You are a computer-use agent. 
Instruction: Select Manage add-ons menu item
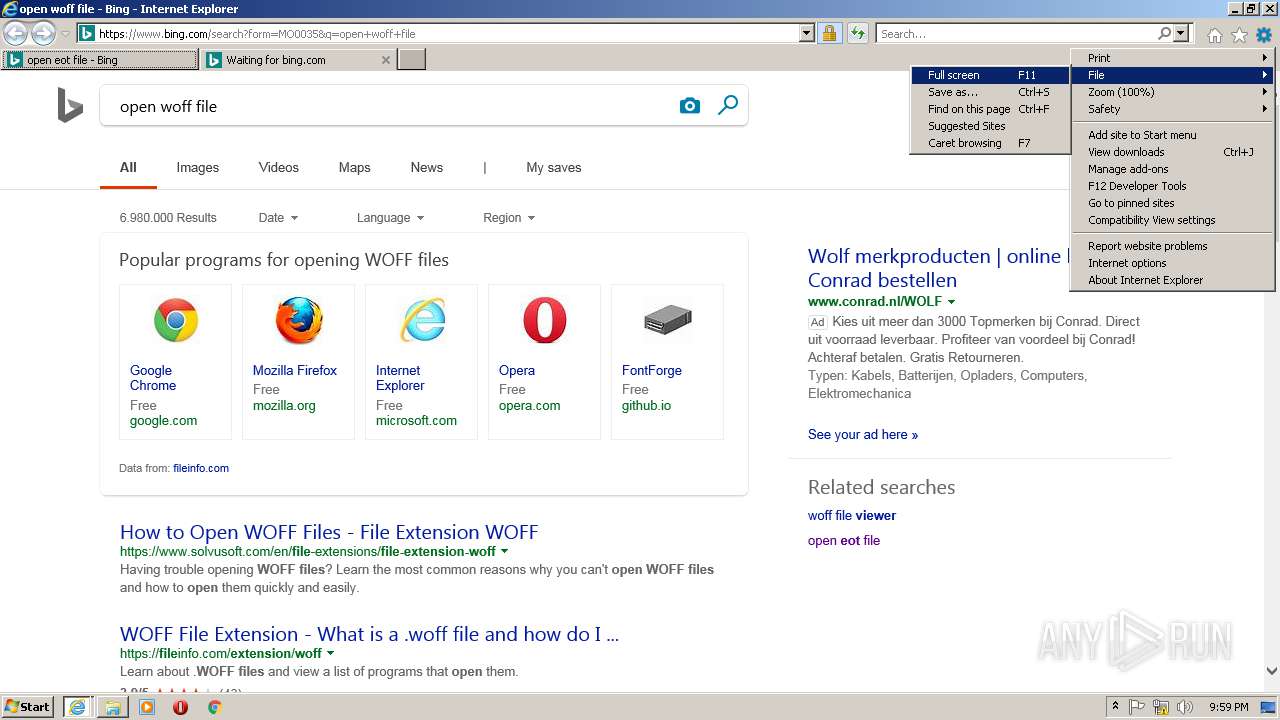pos(1172,169)
